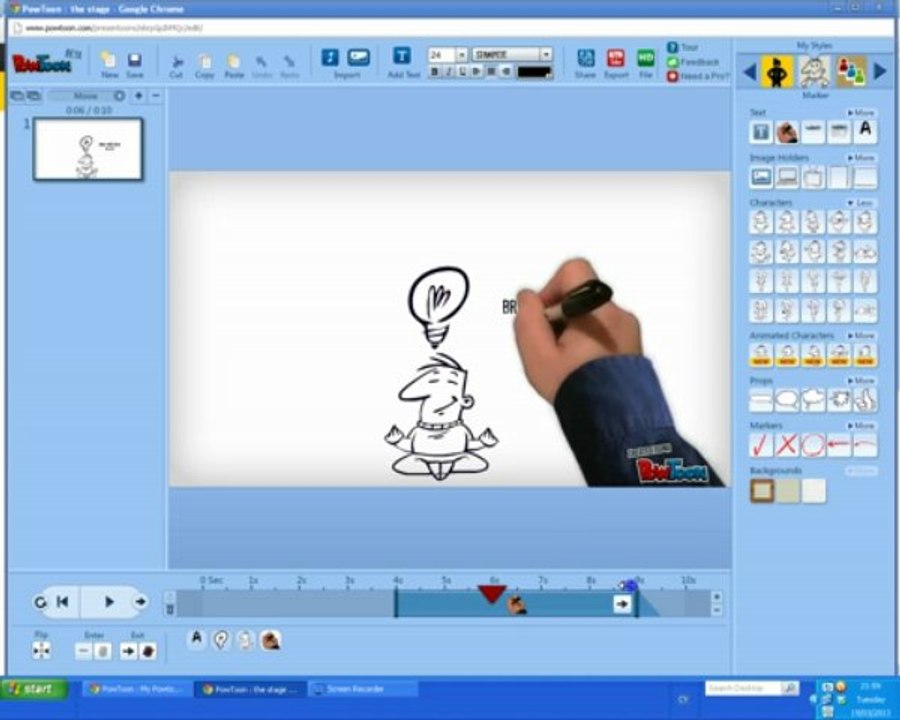Add the hand-writing text effect from the Text library

point(787,132)
